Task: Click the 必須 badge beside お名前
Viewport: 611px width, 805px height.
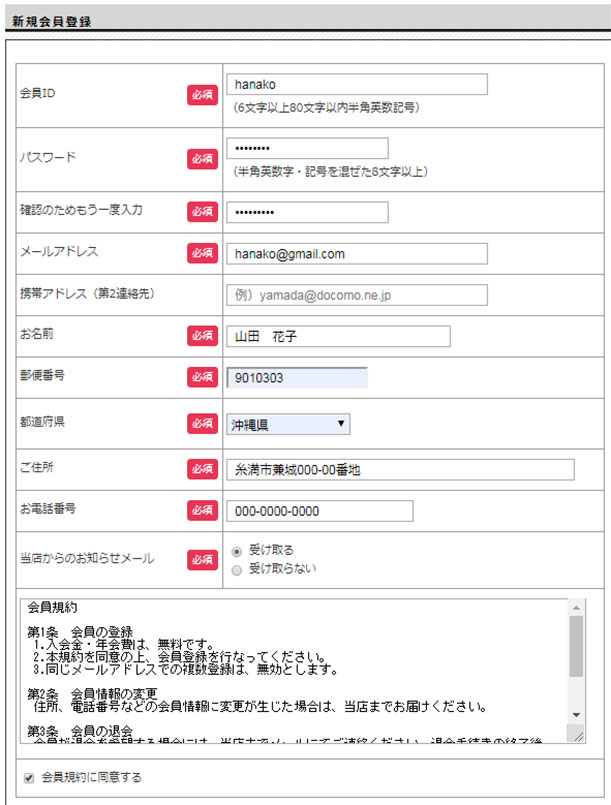Action: point(202,335)
